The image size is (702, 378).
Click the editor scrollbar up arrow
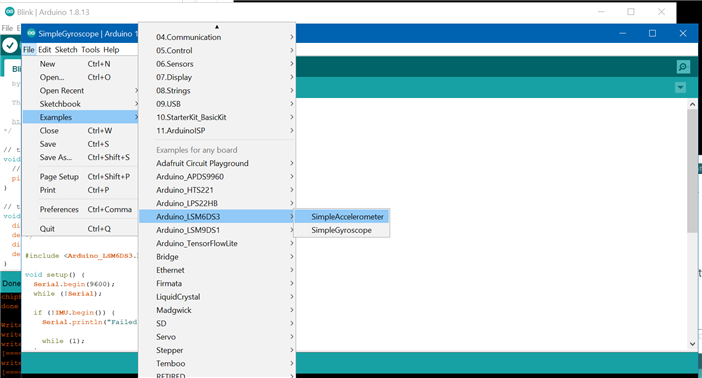pos(692,104)
